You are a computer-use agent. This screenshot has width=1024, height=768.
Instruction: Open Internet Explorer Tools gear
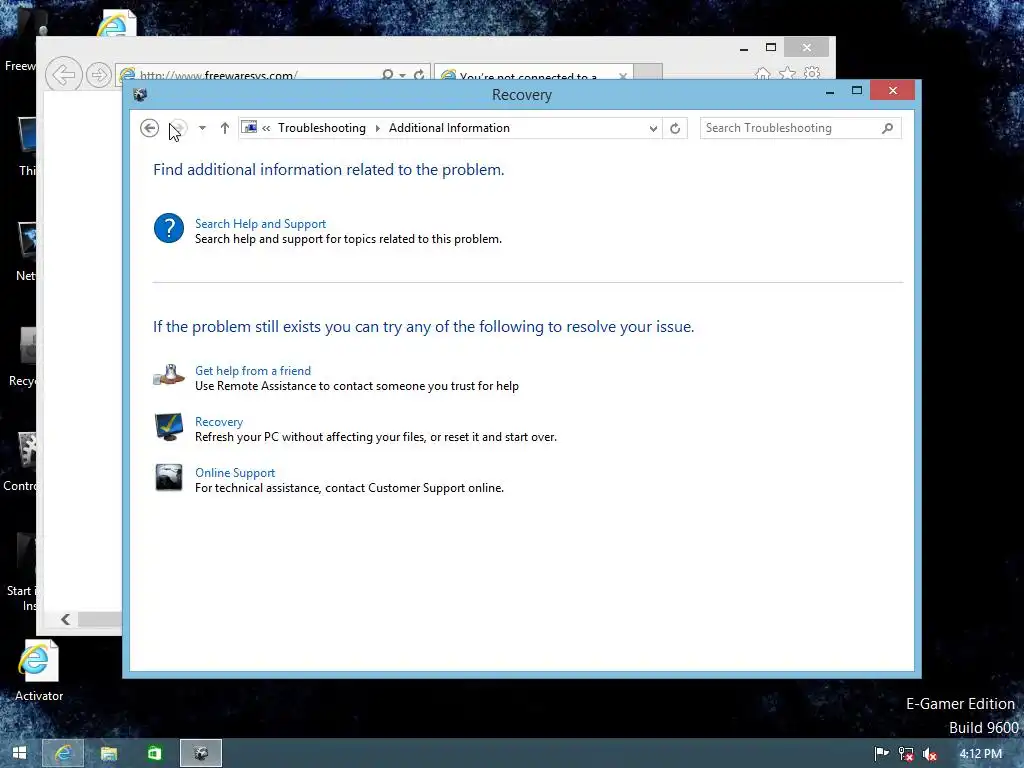(812, 73)
